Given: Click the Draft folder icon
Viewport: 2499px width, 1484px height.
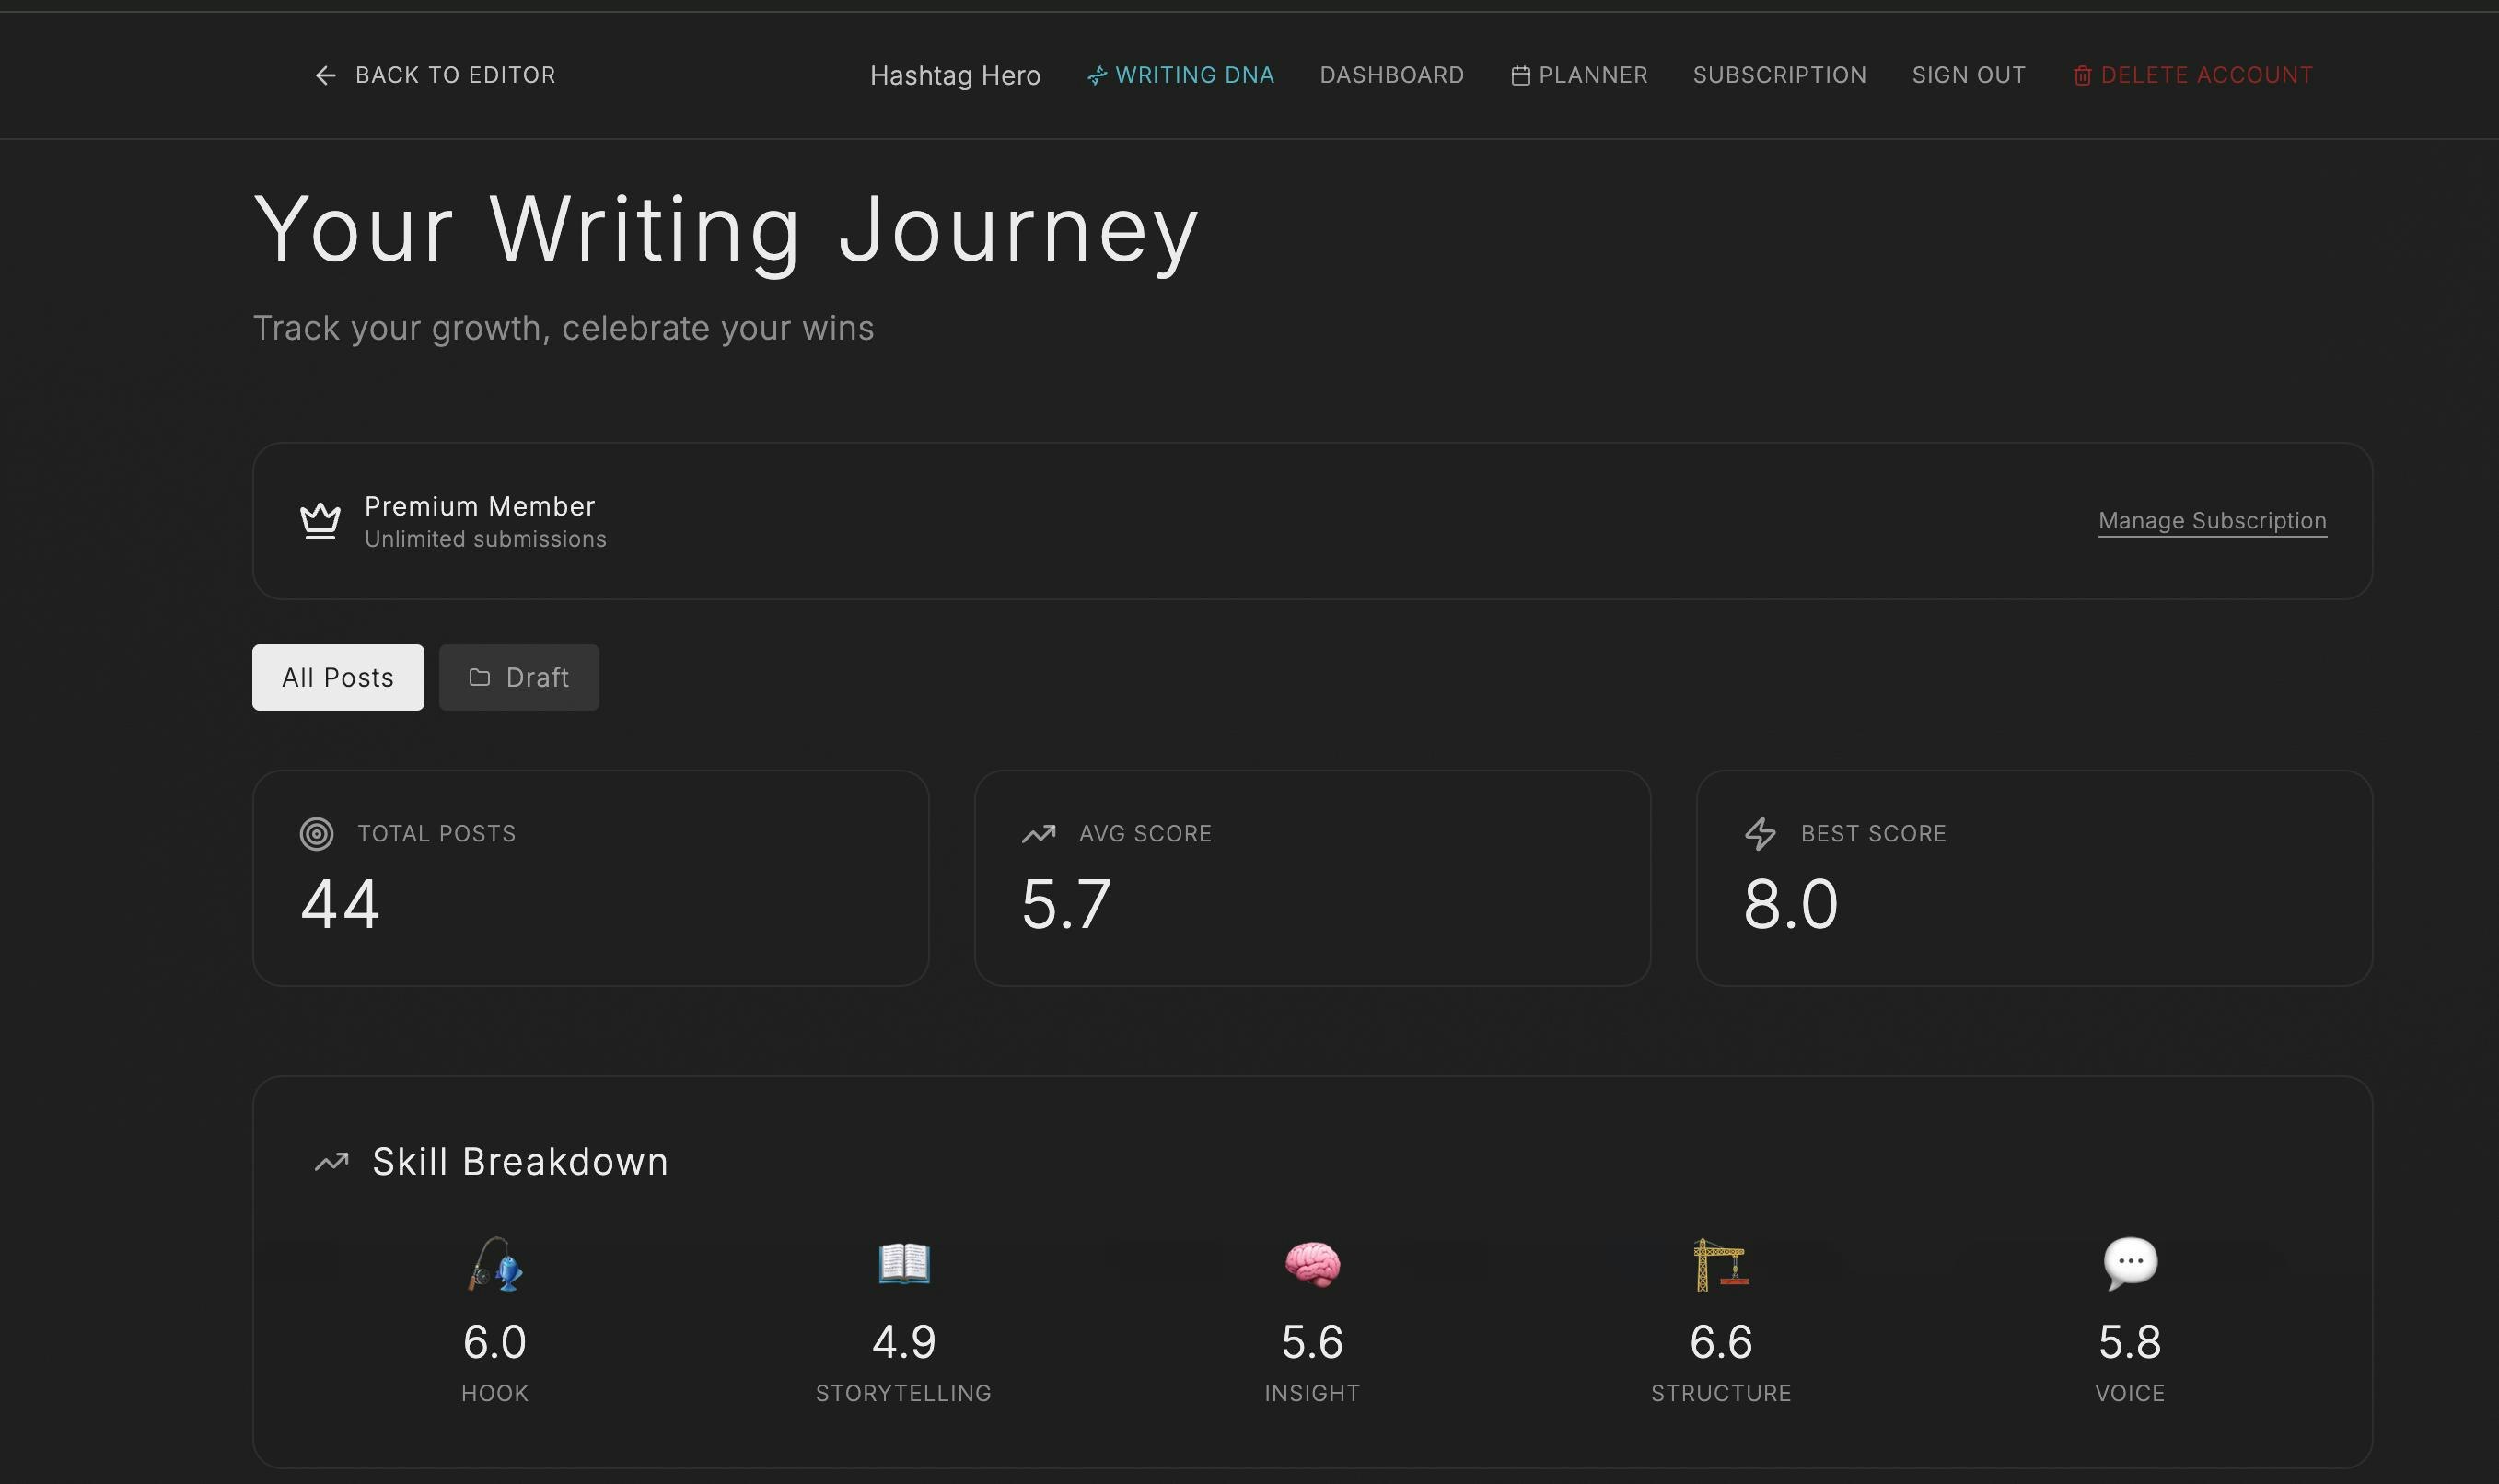Looking at the screenshot, I should (480, 678).
